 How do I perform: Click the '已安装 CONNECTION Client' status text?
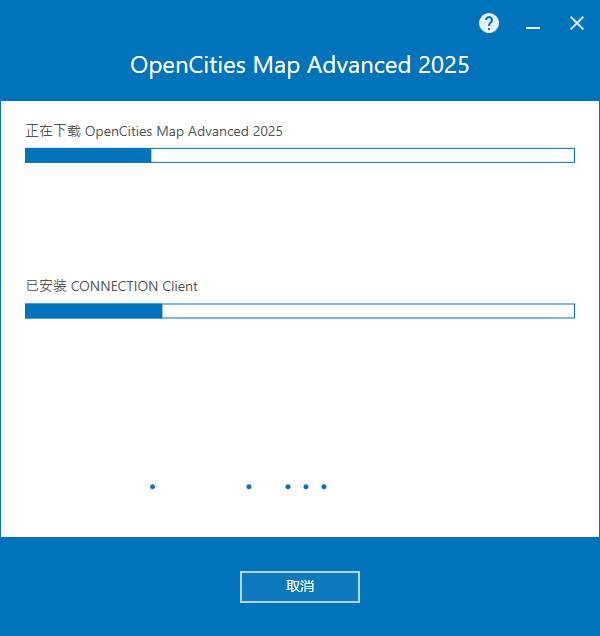[112, 286]
